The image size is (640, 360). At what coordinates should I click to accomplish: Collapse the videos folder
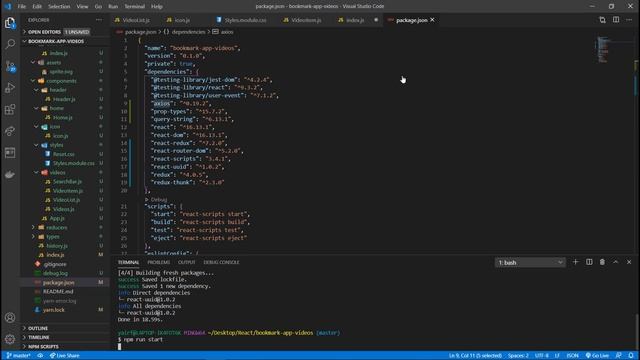36,172
